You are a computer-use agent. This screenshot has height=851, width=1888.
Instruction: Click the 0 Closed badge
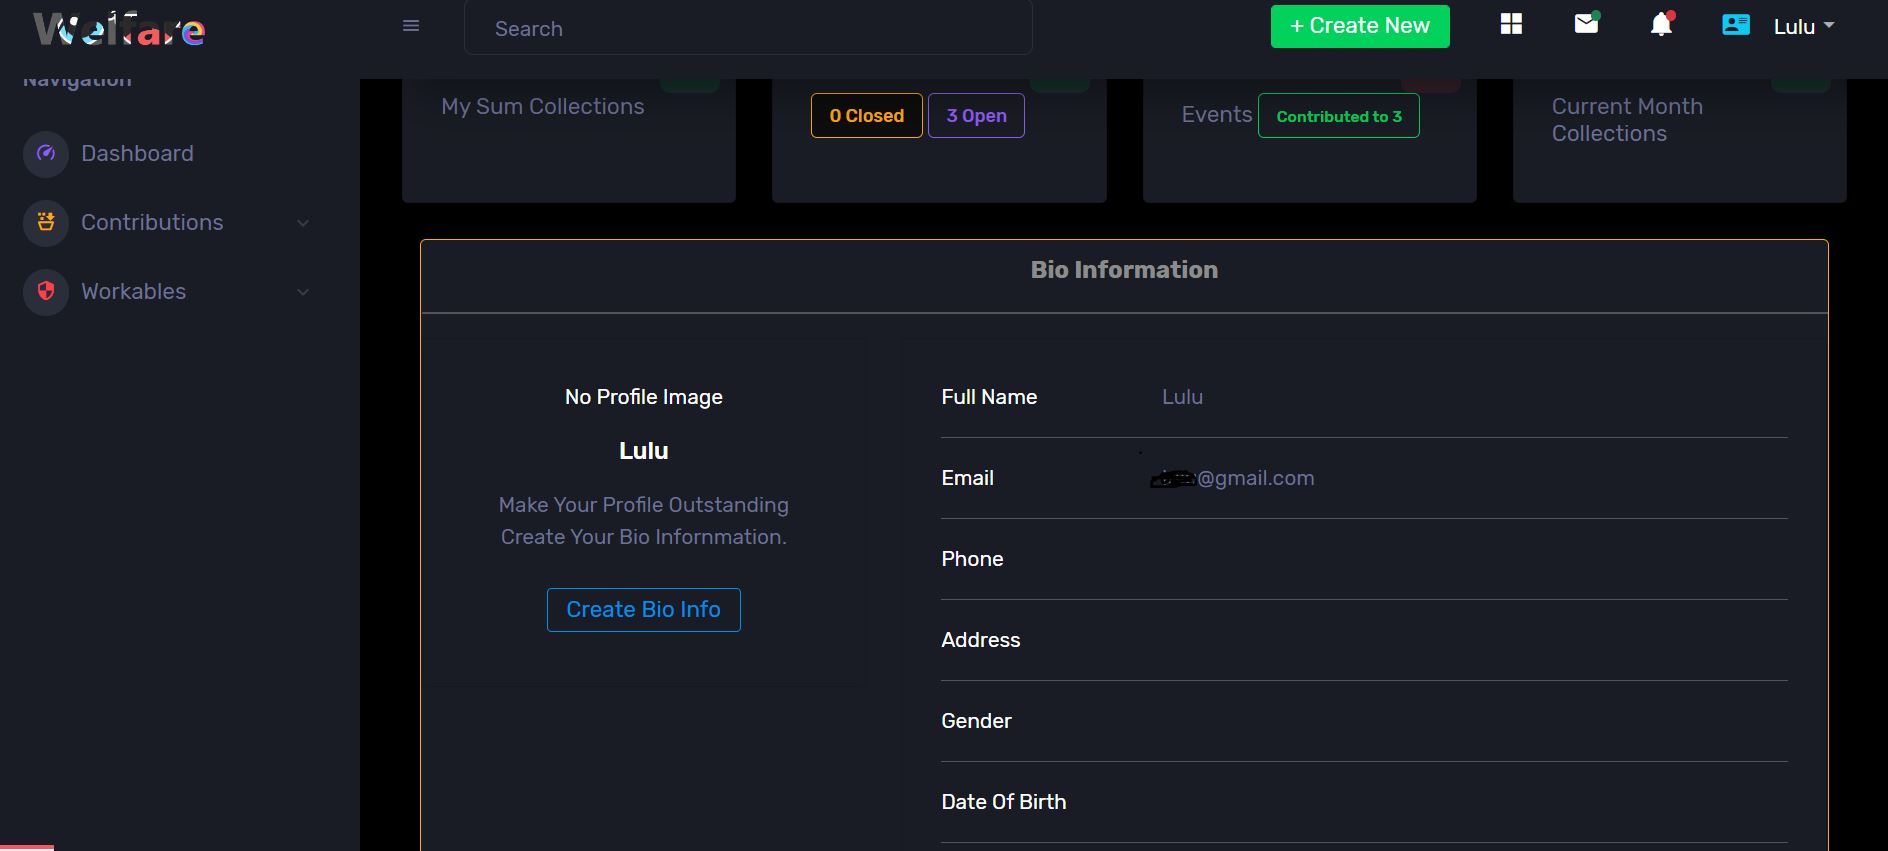pos(866,116)
